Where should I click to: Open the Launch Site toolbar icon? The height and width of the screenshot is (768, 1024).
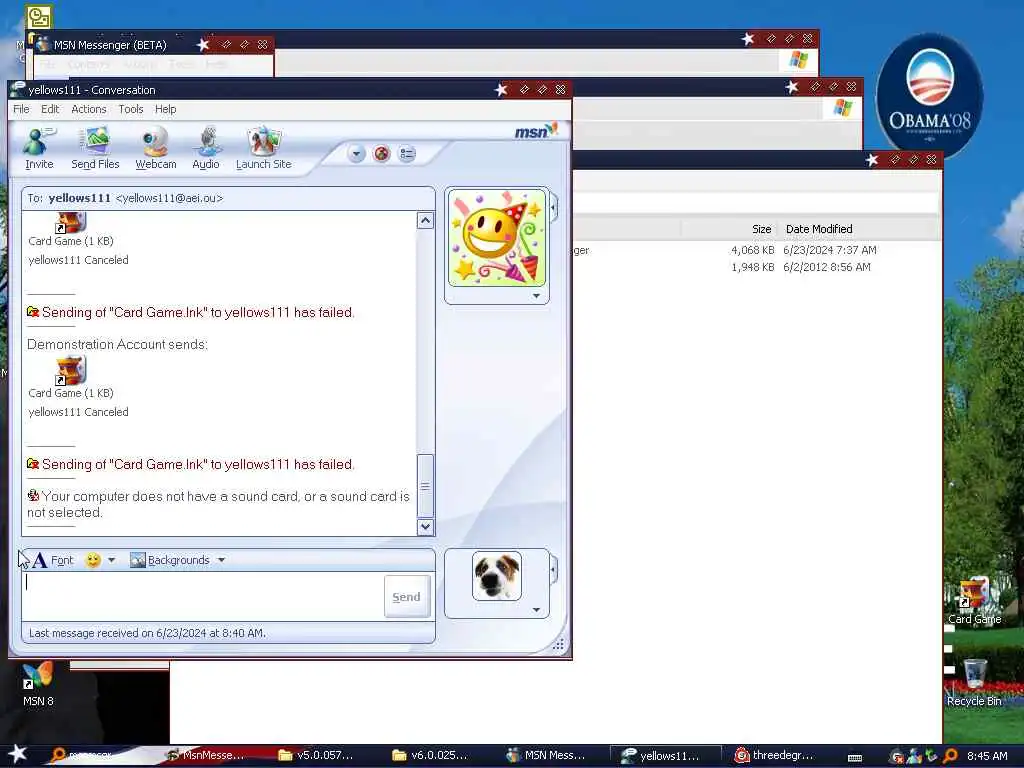(263, 149)
